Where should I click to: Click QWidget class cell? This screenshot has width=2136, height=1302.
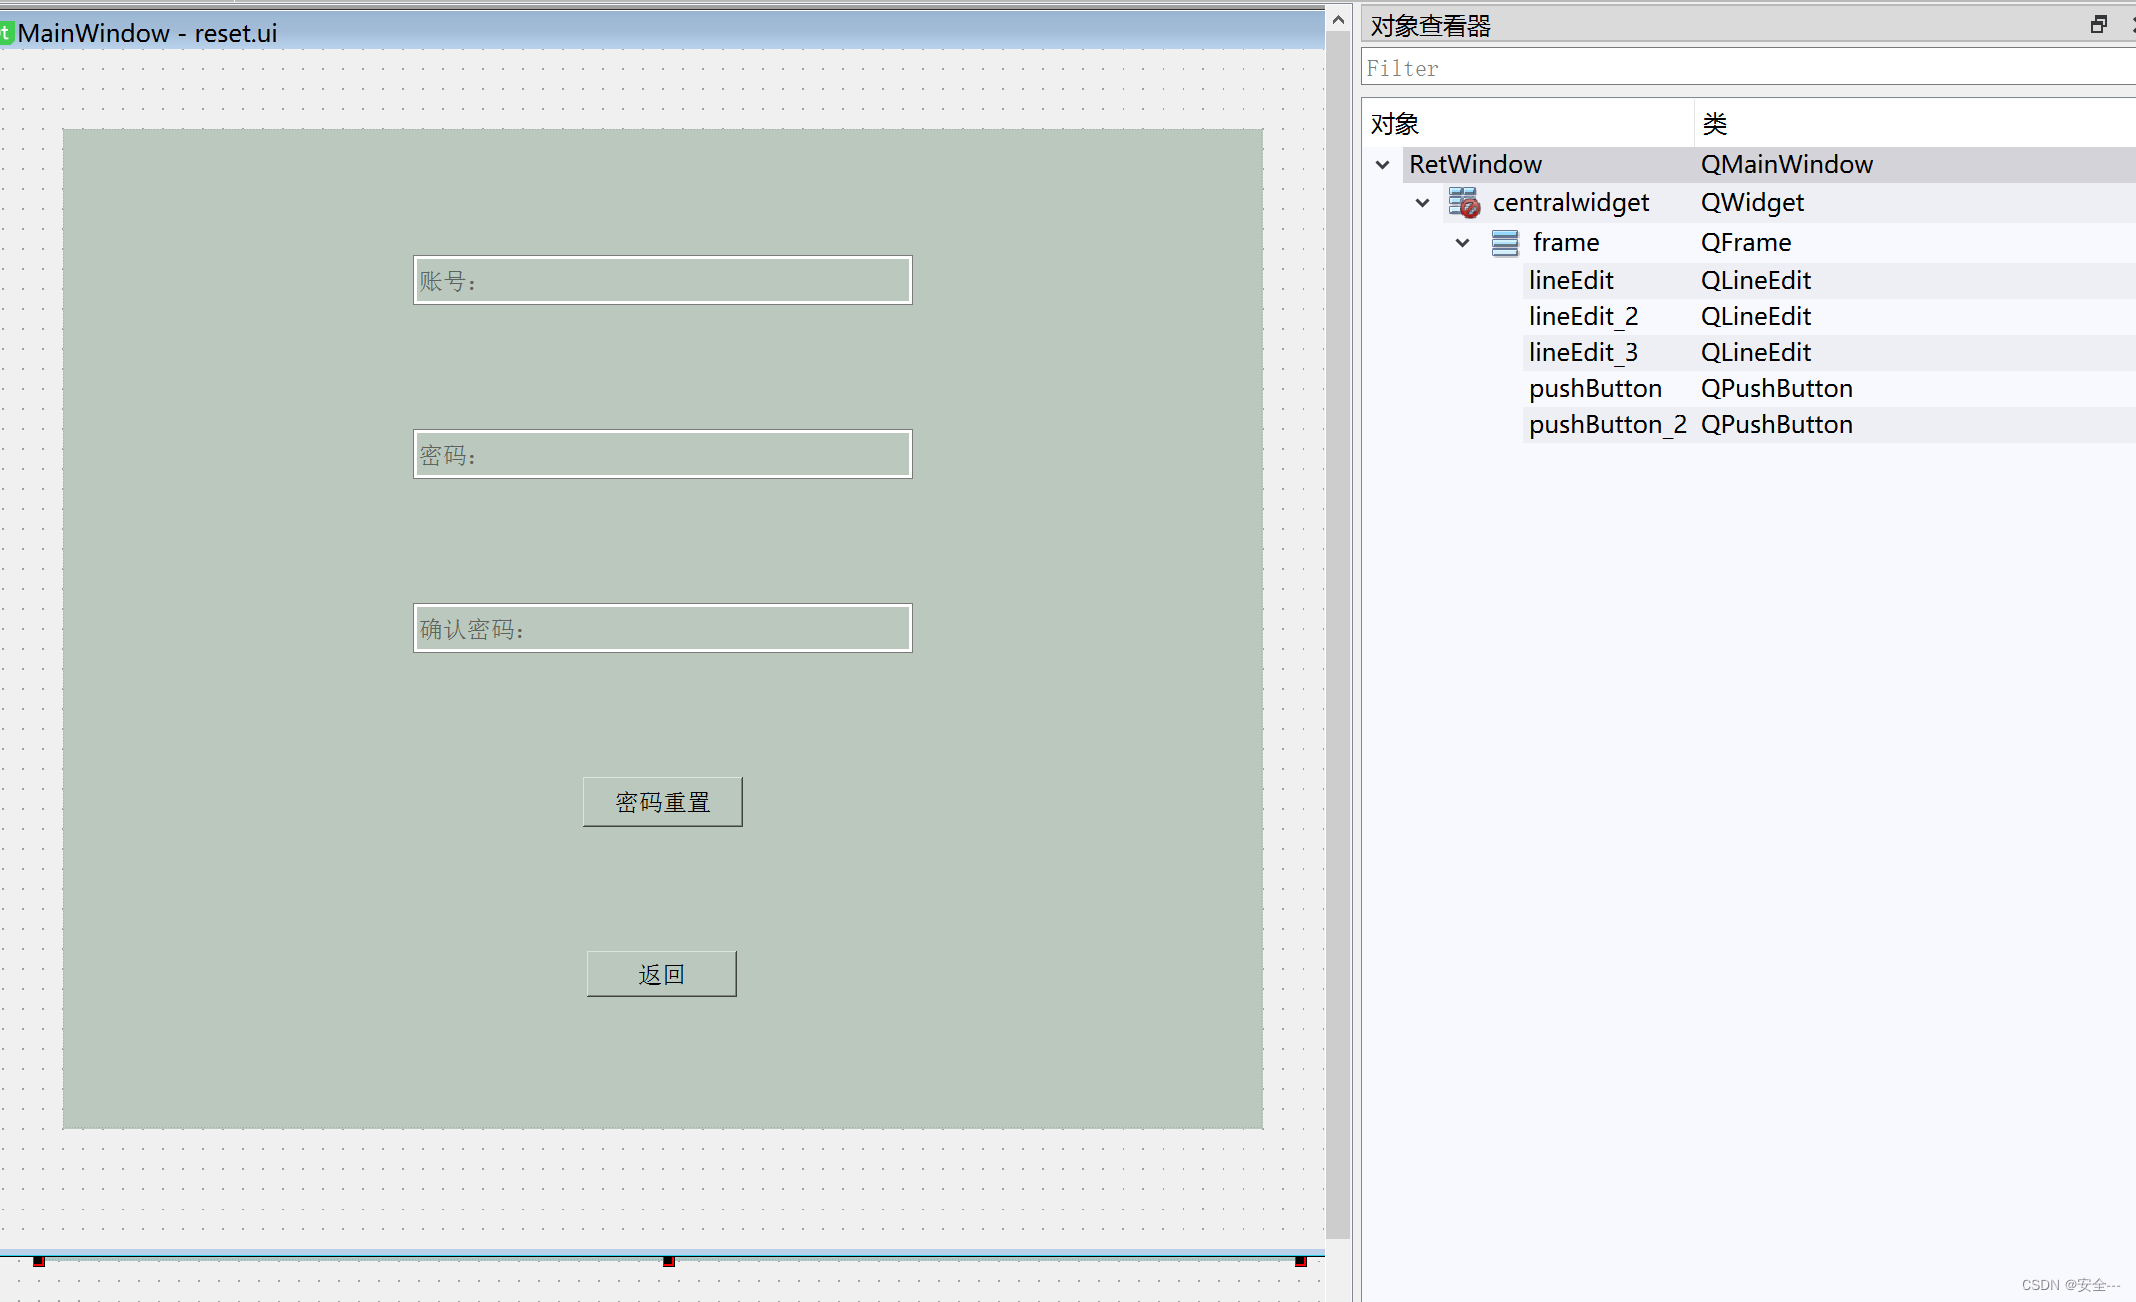pos(1752,203)
